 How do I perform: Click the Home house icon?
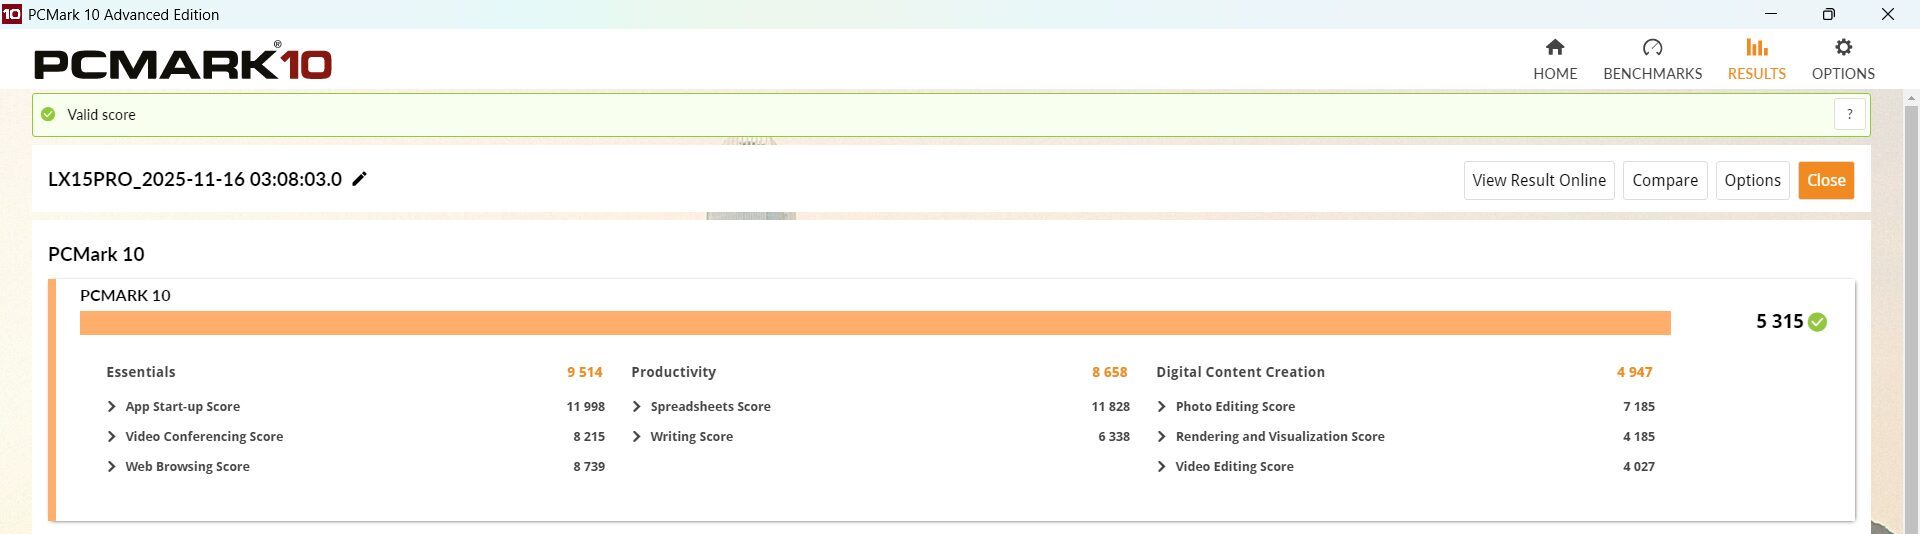pyautogui.click(x=1555, y=47)
